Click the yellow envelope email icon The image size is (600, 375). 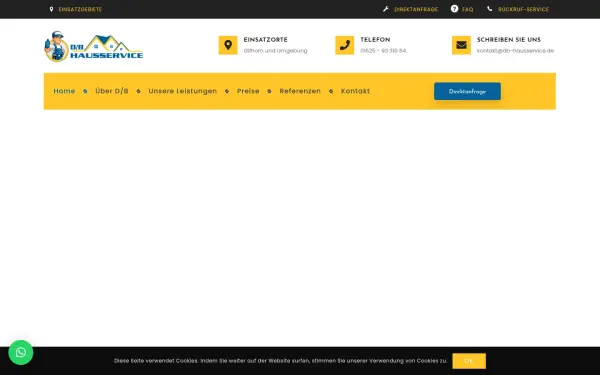coord(461,45)
